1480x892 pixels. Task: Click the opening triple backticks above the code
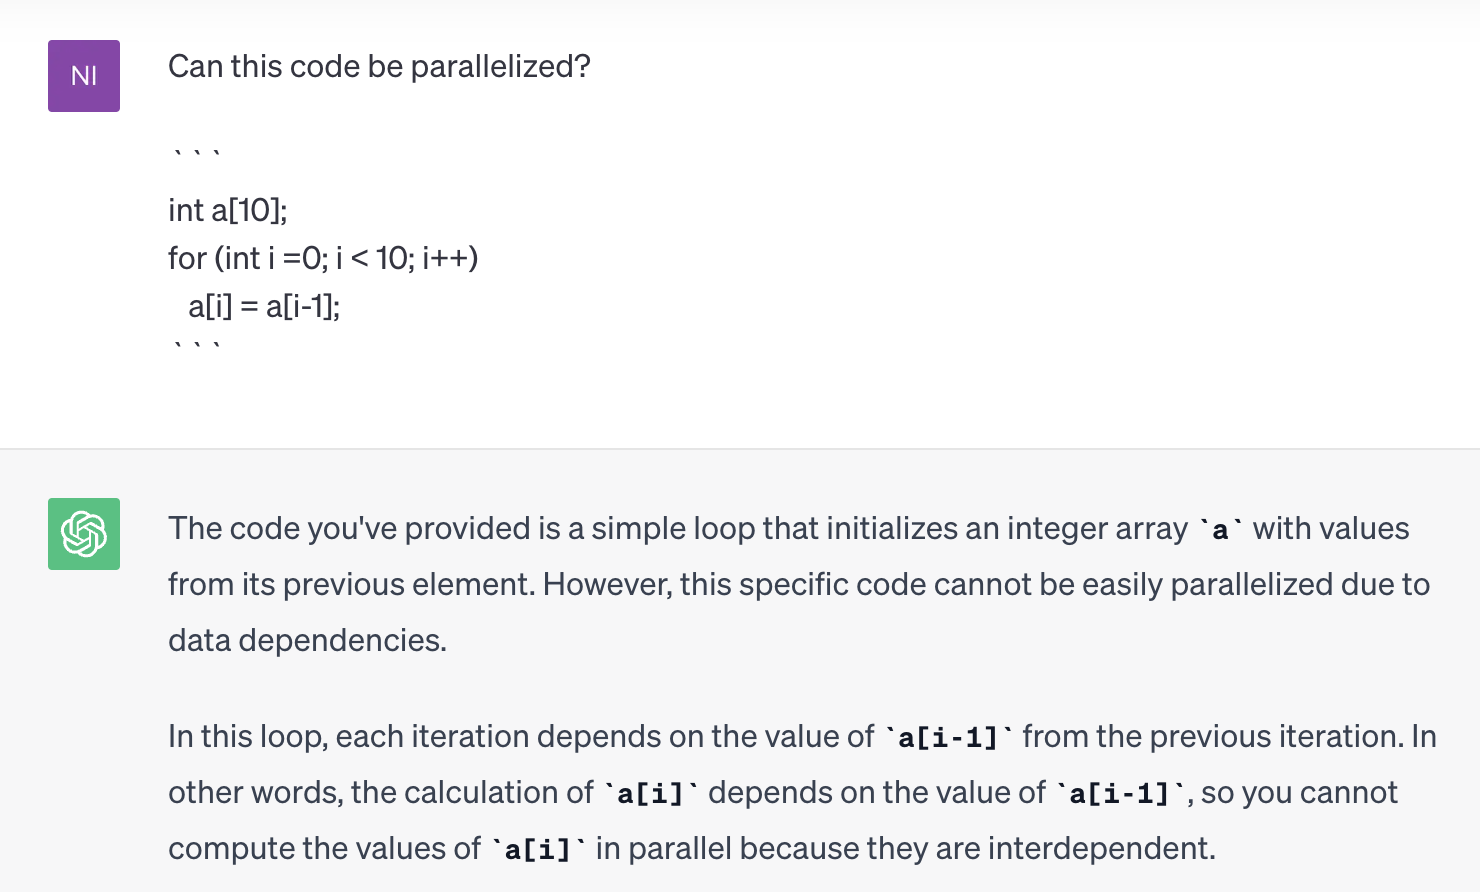[x=196, y=154]
